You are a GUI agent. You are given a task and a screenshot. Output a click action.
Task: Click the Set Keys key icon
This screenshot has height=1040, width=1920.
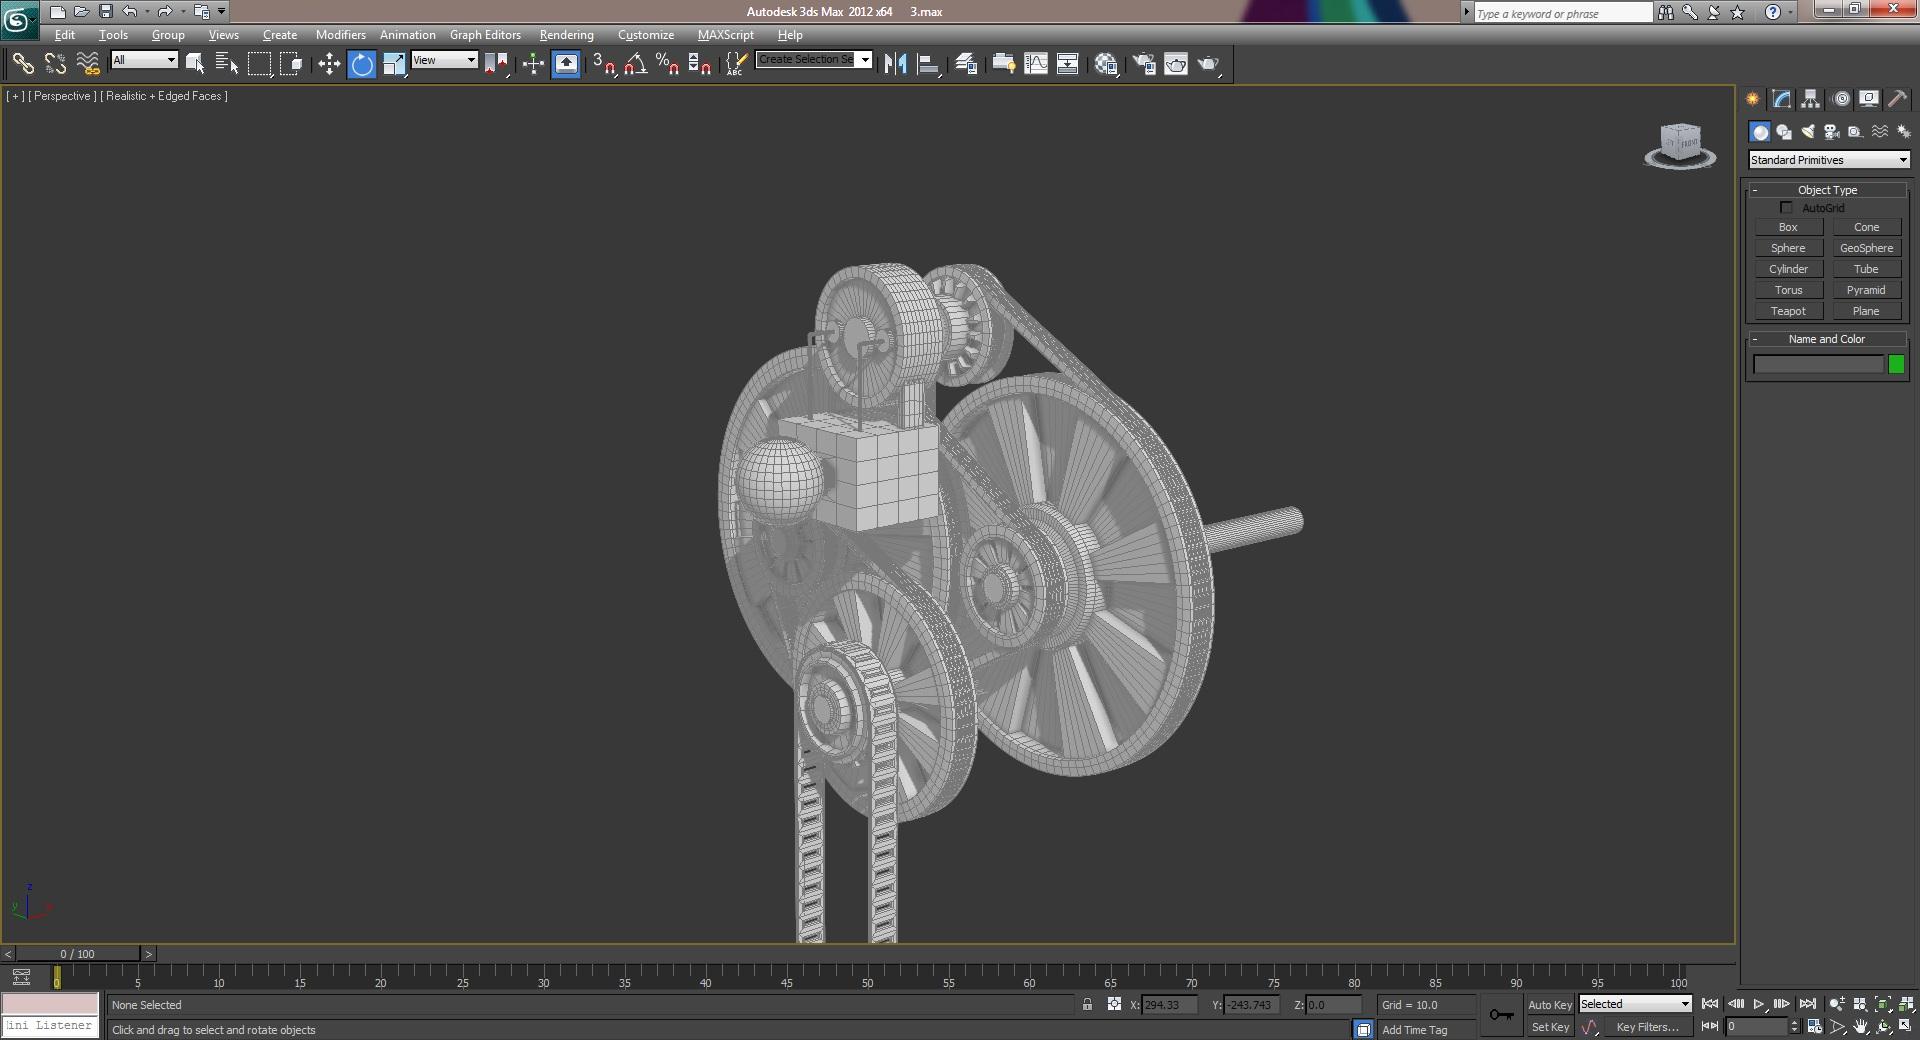point(1501,1015)
